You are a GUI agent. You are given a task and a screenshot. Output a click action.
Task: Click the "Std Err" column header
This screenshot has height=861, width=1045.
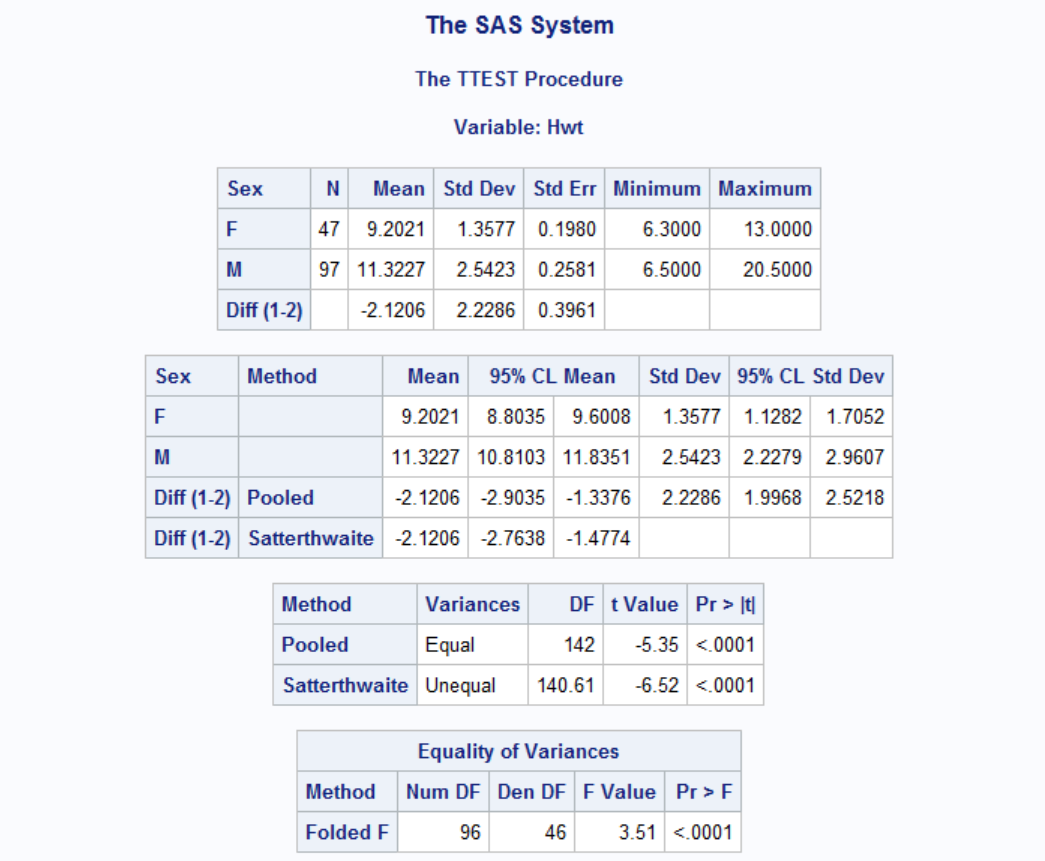tap(564, 188)
